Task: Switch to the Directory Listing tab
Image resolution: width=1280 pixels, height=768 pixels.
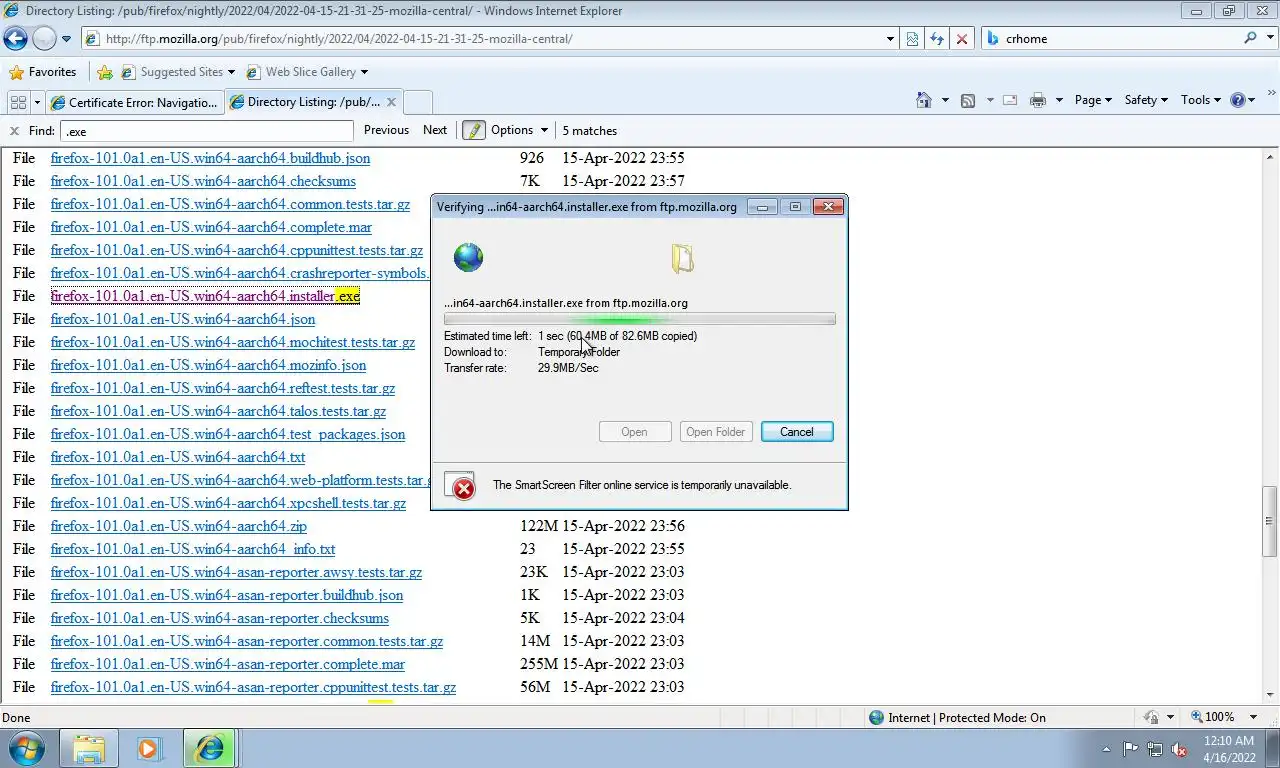Action: (x=304, y=102)
